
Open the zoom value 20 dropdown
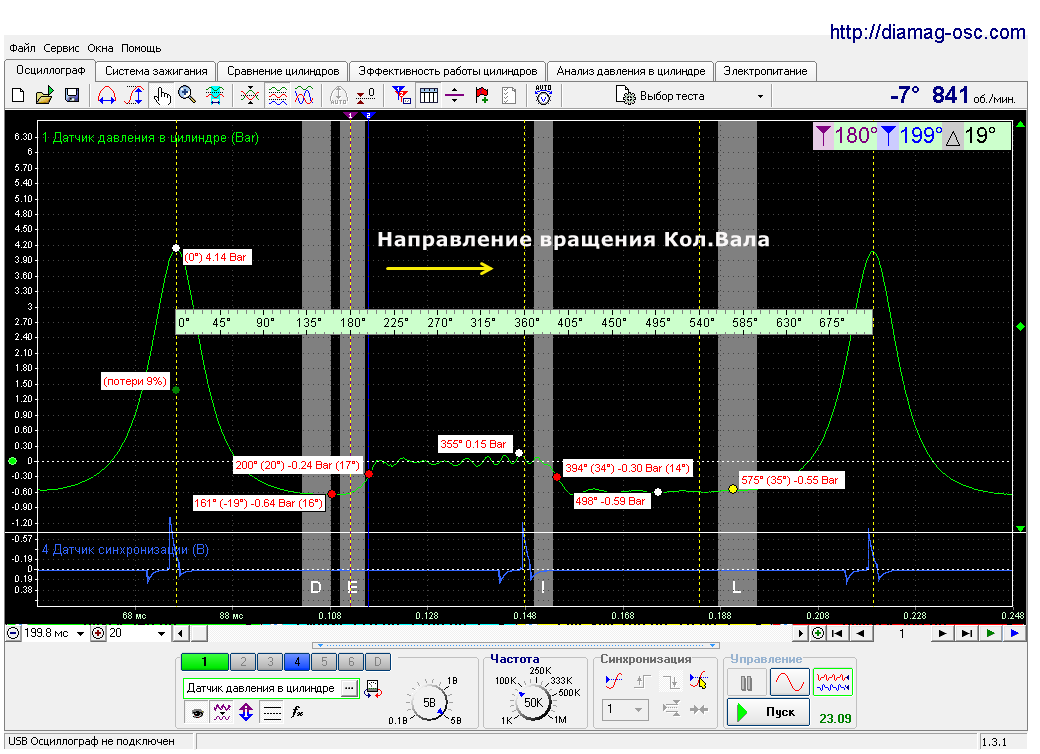[161, 634]
